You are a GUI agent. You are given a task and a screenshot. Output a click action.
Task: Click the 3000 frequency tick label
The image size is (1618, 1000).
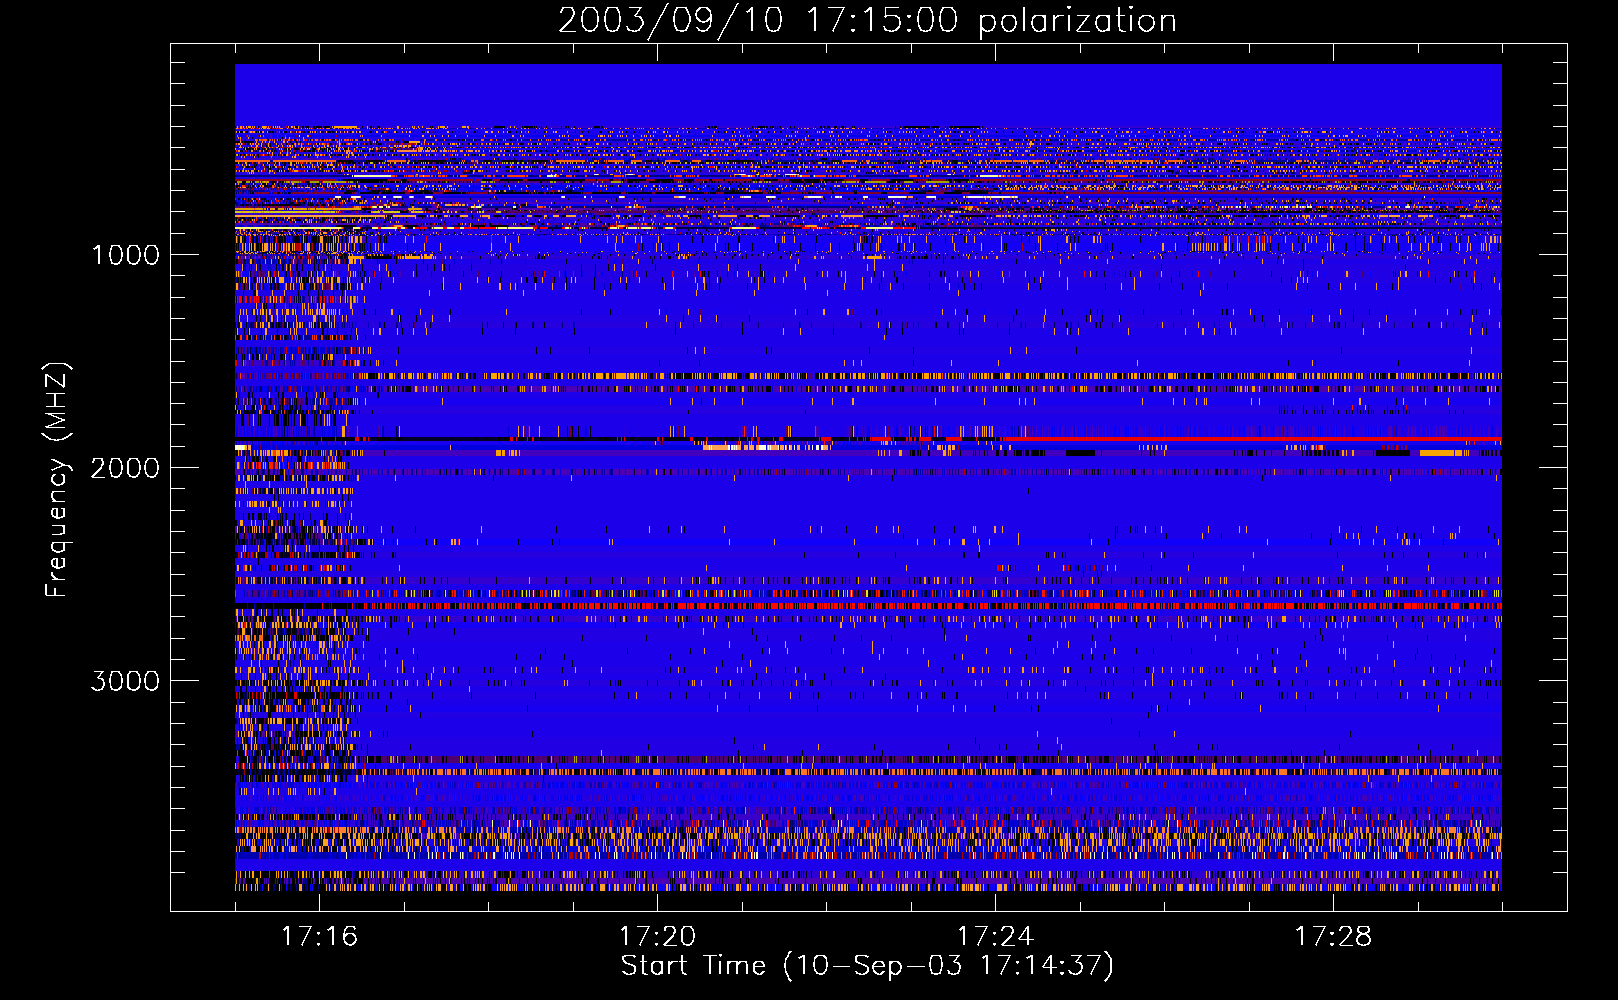pyautogui.click(x=125, y=681)
